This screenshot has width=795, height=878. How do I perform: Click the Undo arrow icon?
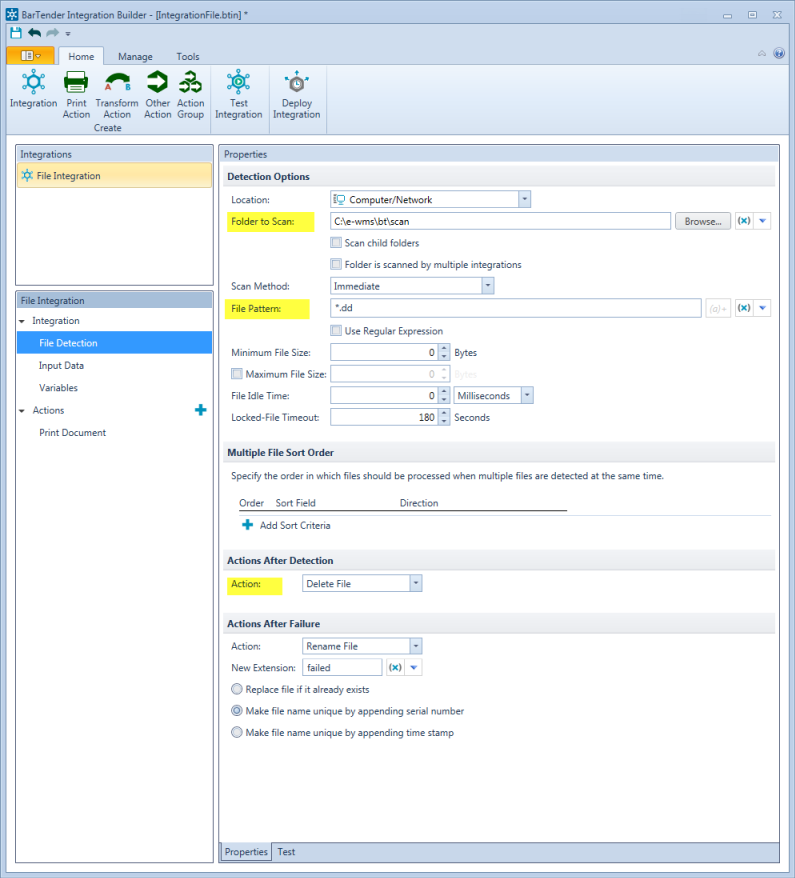pyautogui.click(x=35, y=32)
